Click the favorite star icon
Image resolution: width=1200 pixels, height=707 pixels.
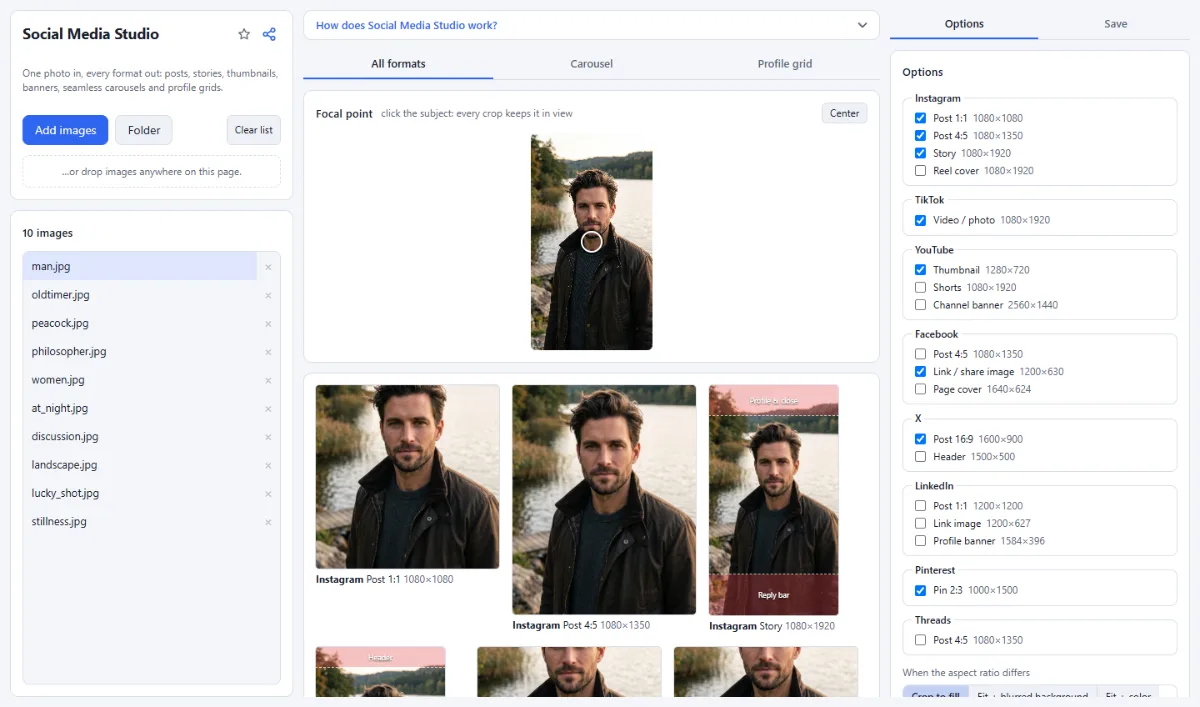244,34
